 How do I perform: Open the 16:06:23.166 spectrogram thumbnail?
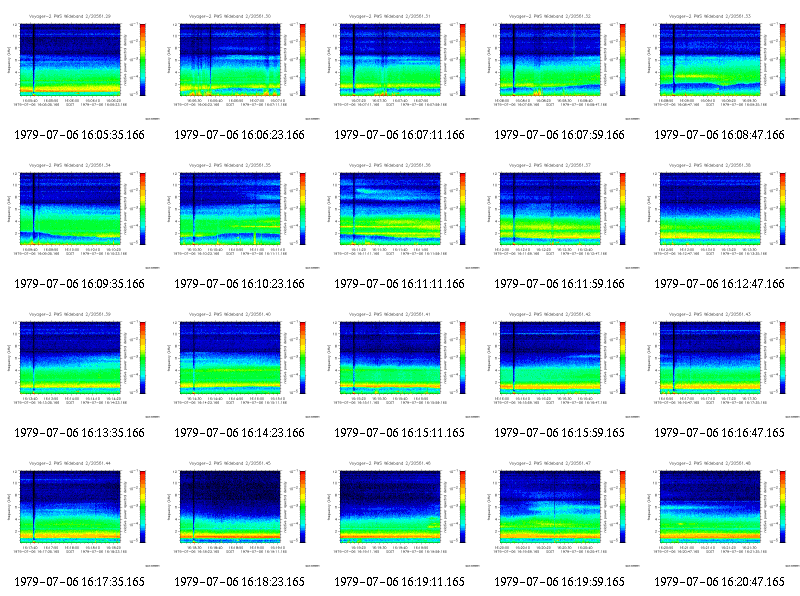coord(240,66)
